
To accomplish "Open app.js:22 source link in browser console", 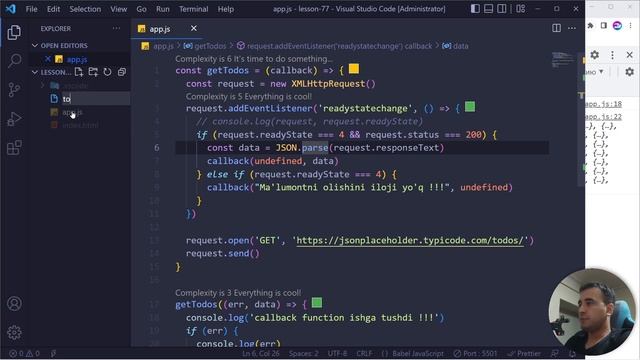I will click(604, 117).
